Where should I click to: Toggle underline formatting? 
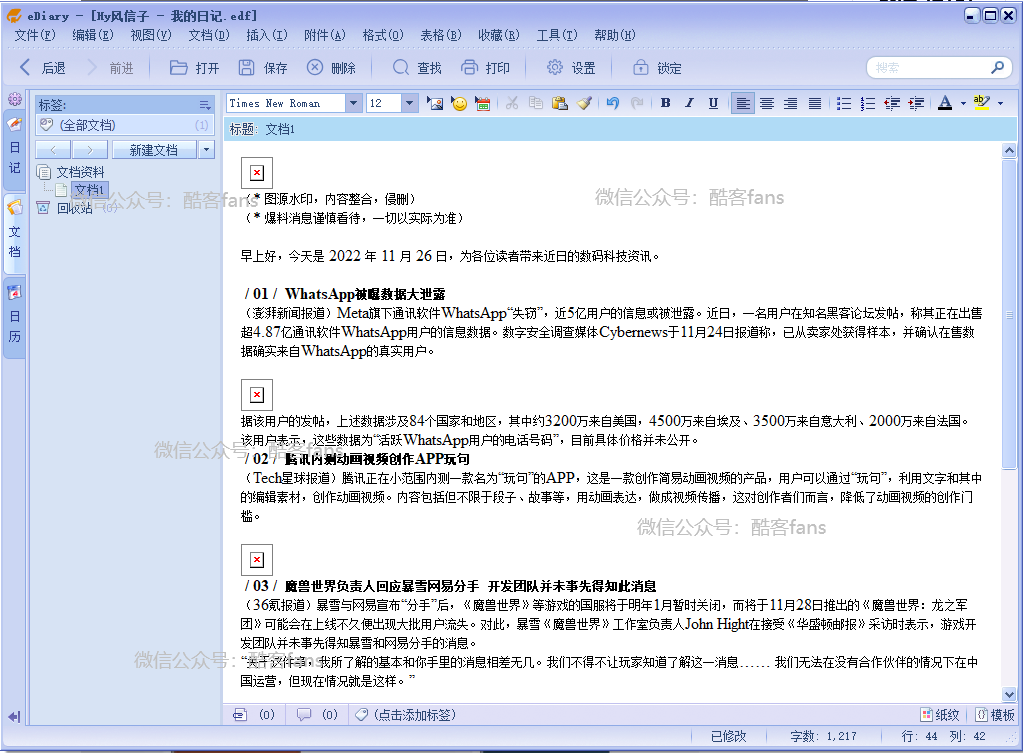coord(713,103)
